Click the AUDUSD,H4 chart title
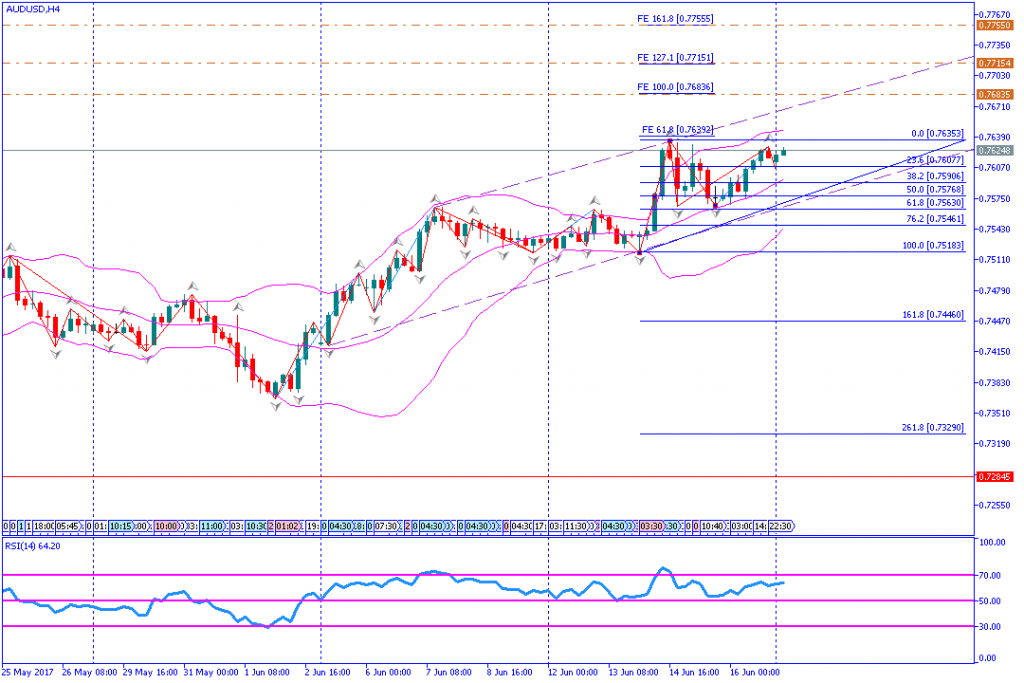Viewport: 1024px width, 683px height. tap(33, 9)
